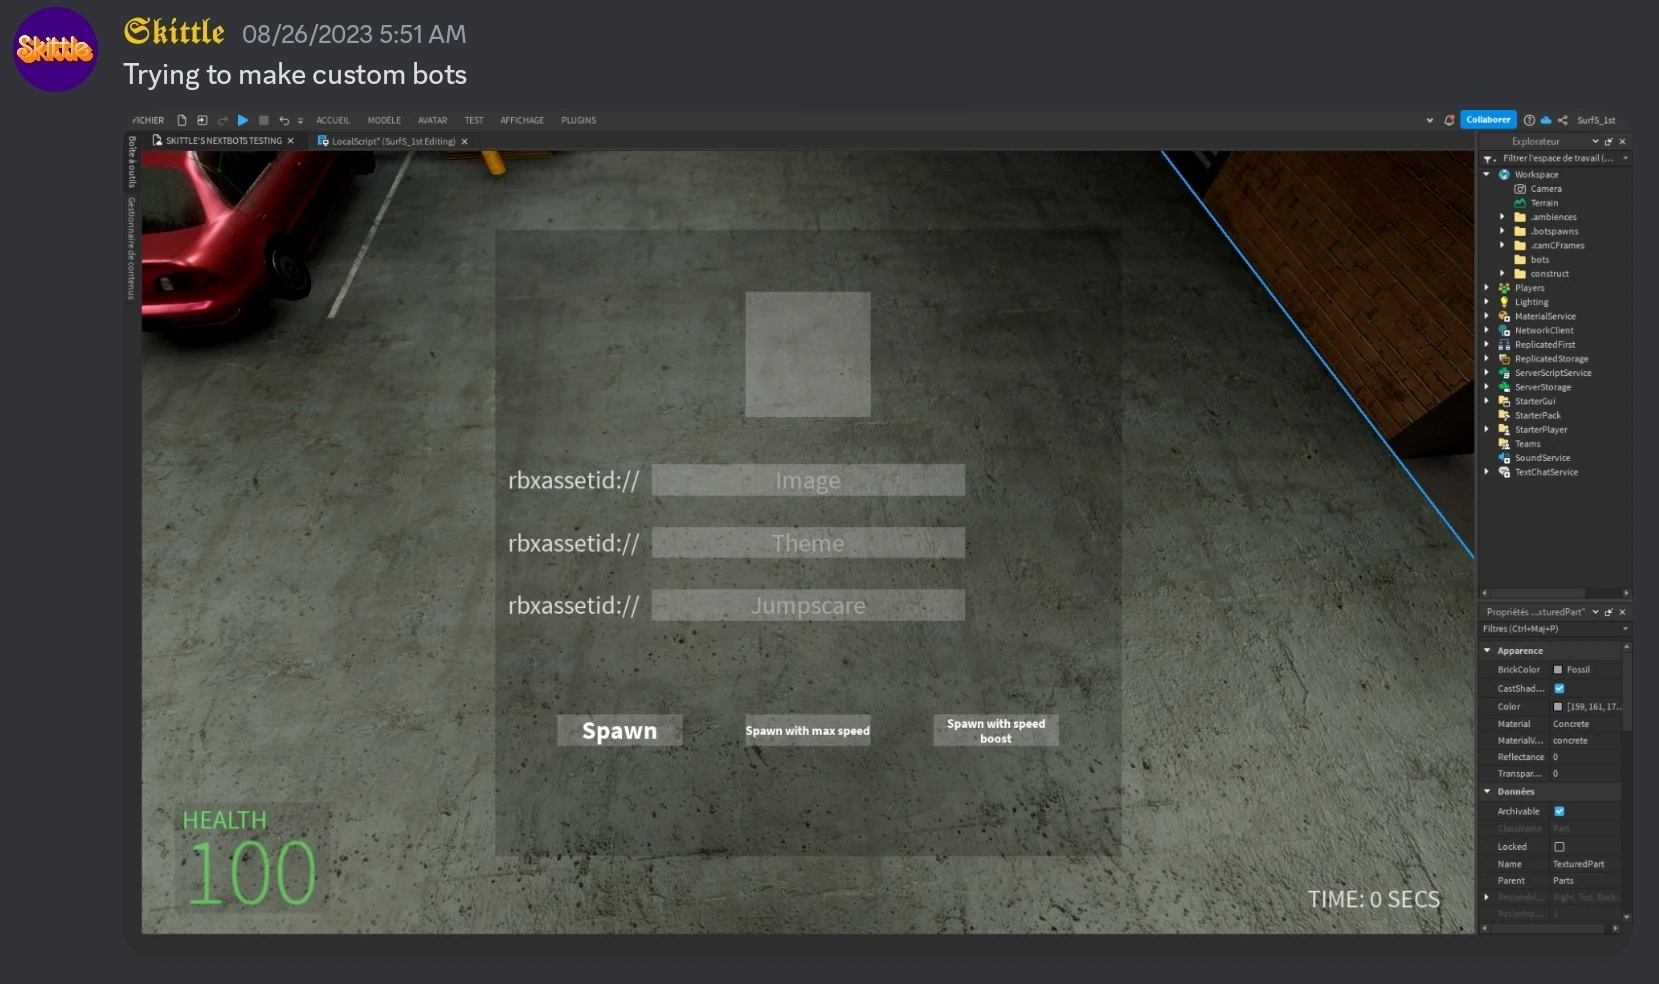Select the Camera item in Explorer
The width and height of the screenshot is (1659, 984).
tap(1545, 189)
